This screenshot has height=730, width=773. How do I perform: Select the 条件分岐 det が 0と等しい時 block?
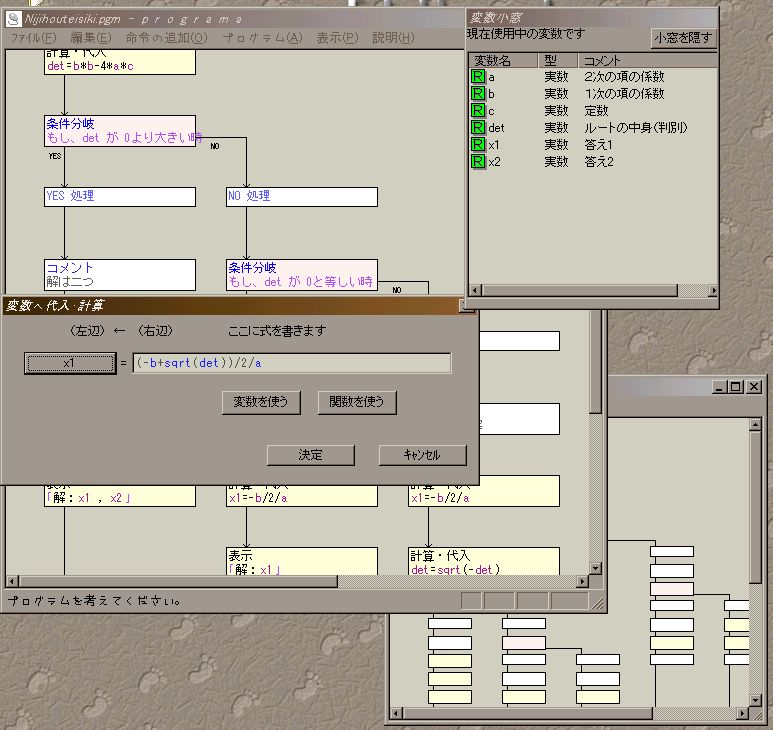[x=302, y=275]
